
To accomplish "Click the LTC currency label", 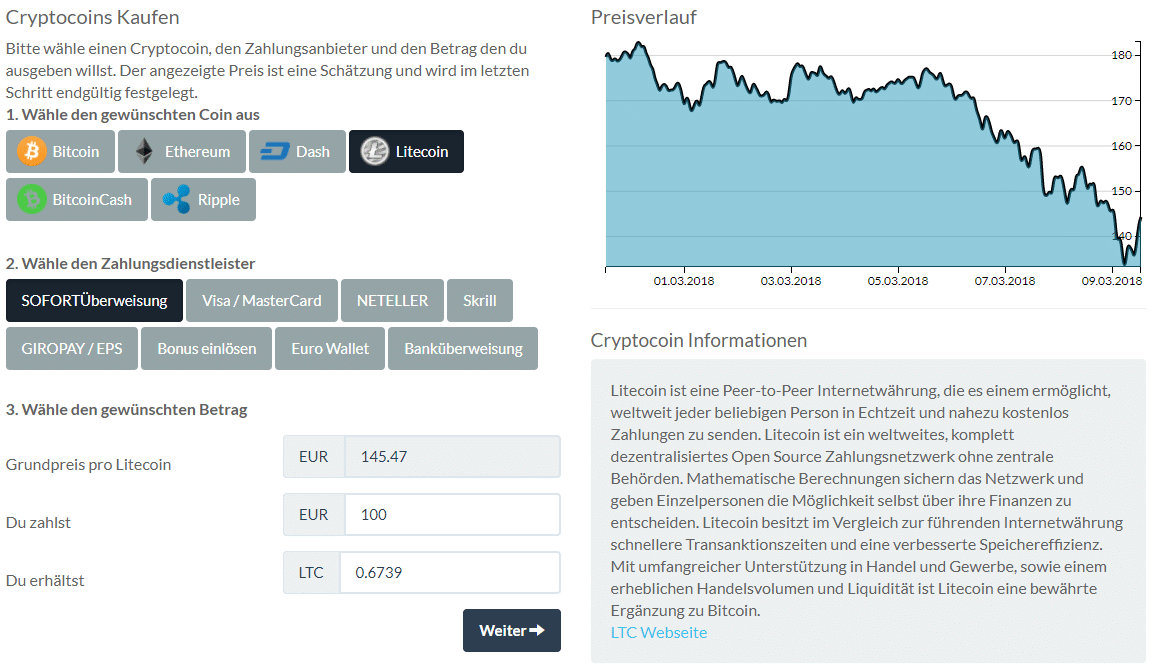I will tap(311, 572).
